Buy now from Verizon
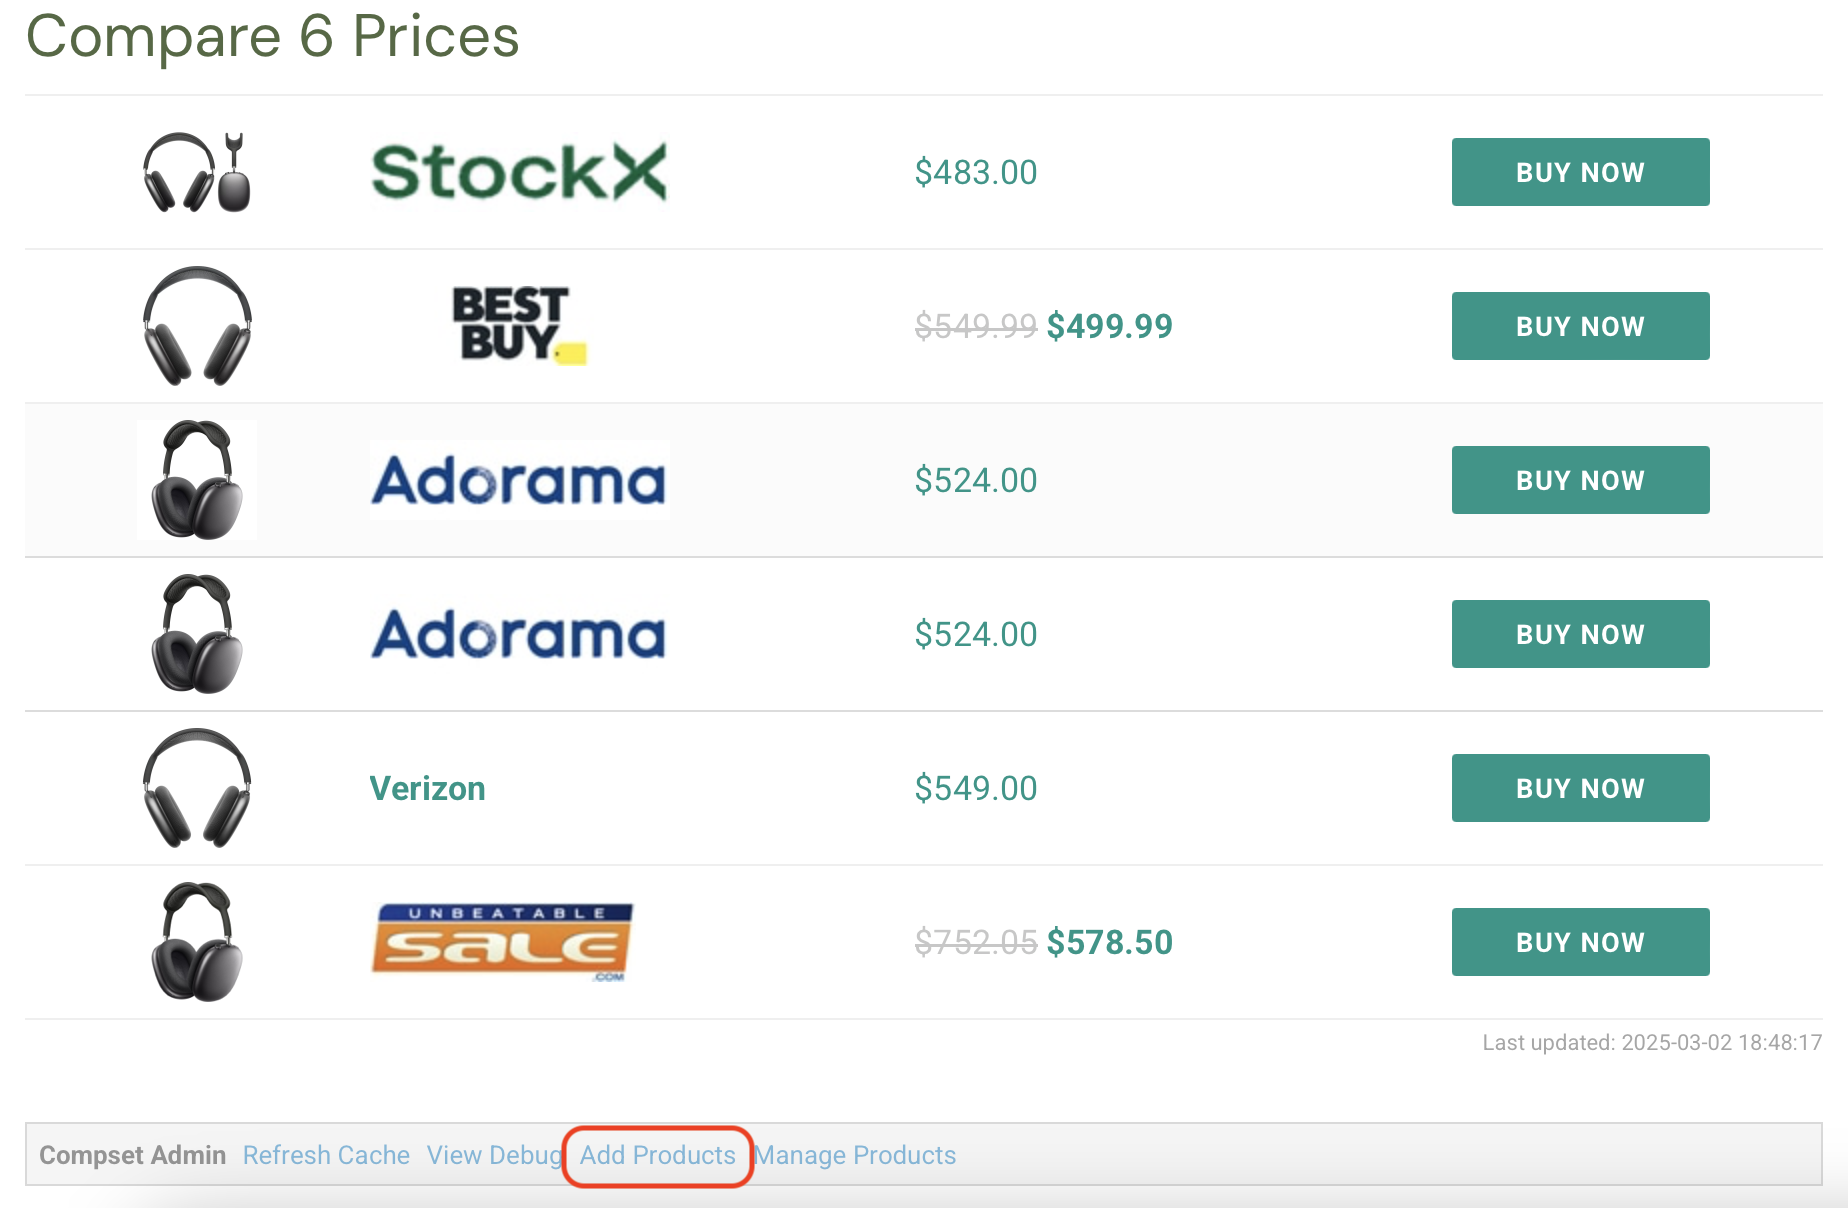1848x1208 pixels. (1580, 788)
